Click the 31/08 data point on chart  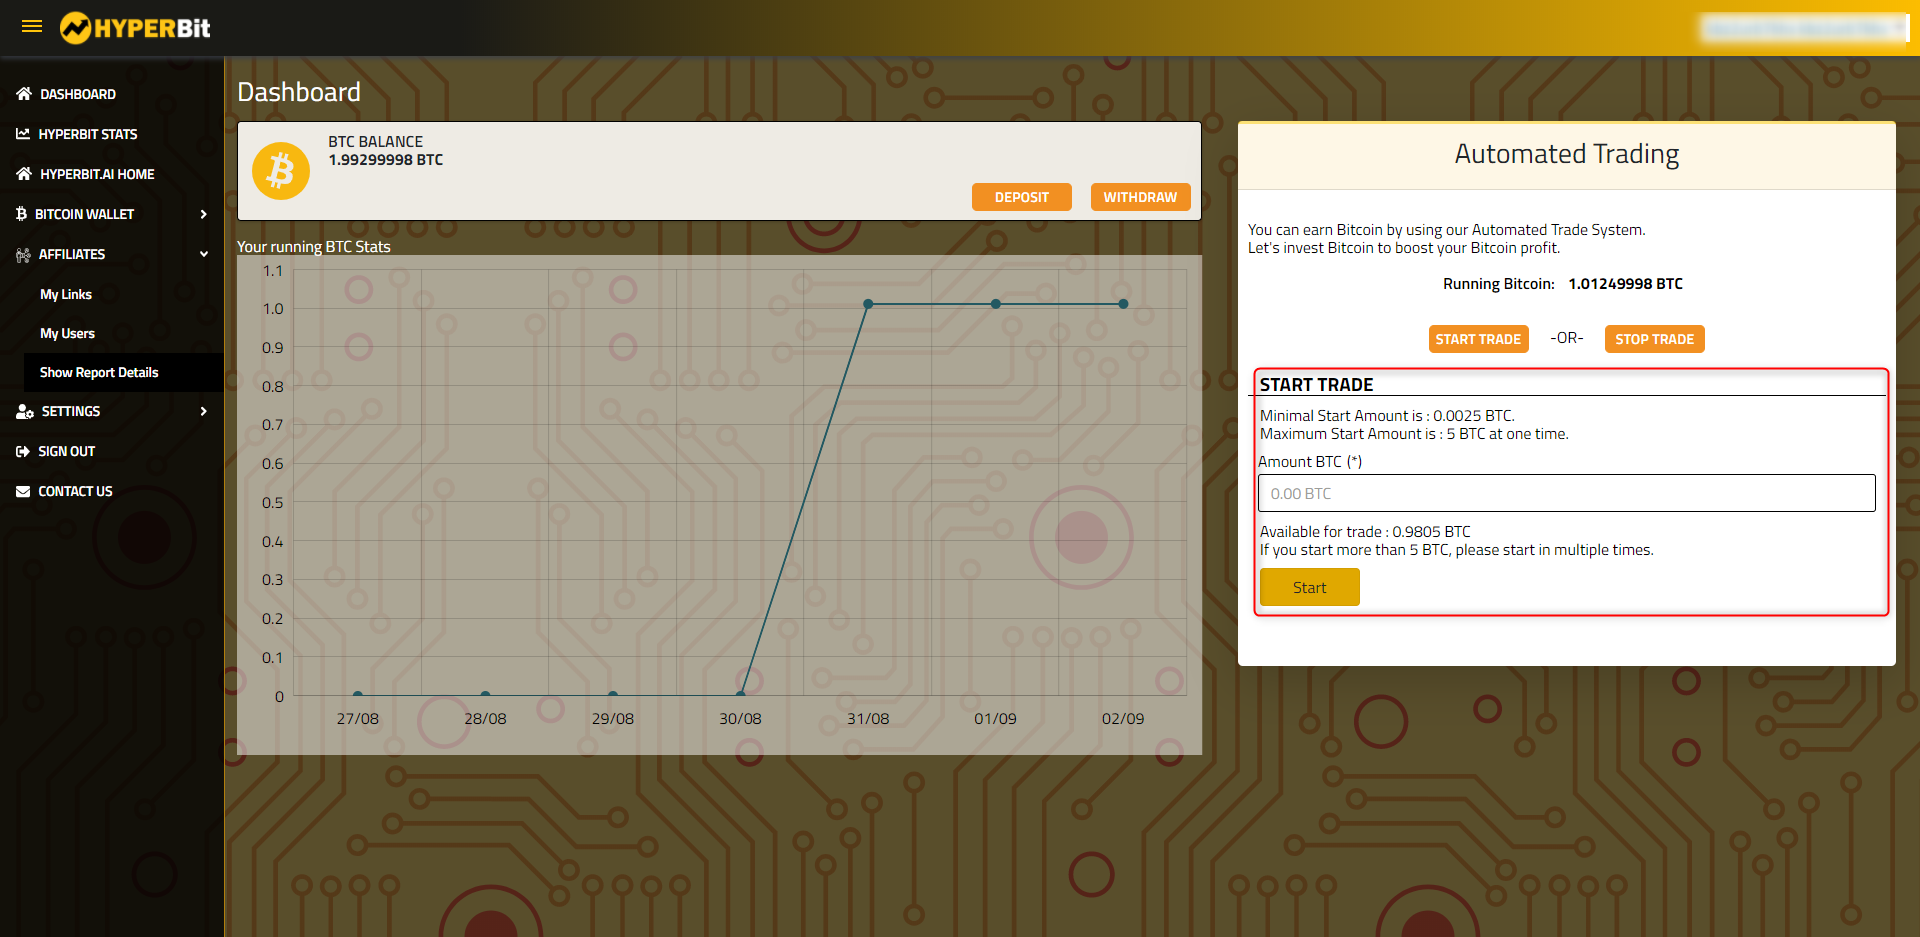click(868, 304)
